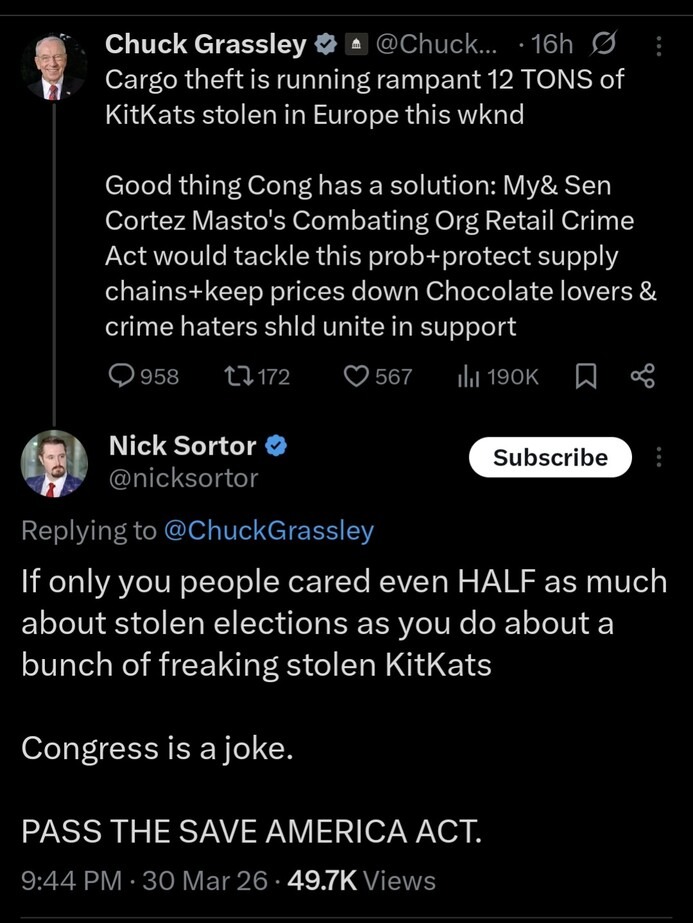Bookmark Chuck Grassley's tweet

click(587, 376)
